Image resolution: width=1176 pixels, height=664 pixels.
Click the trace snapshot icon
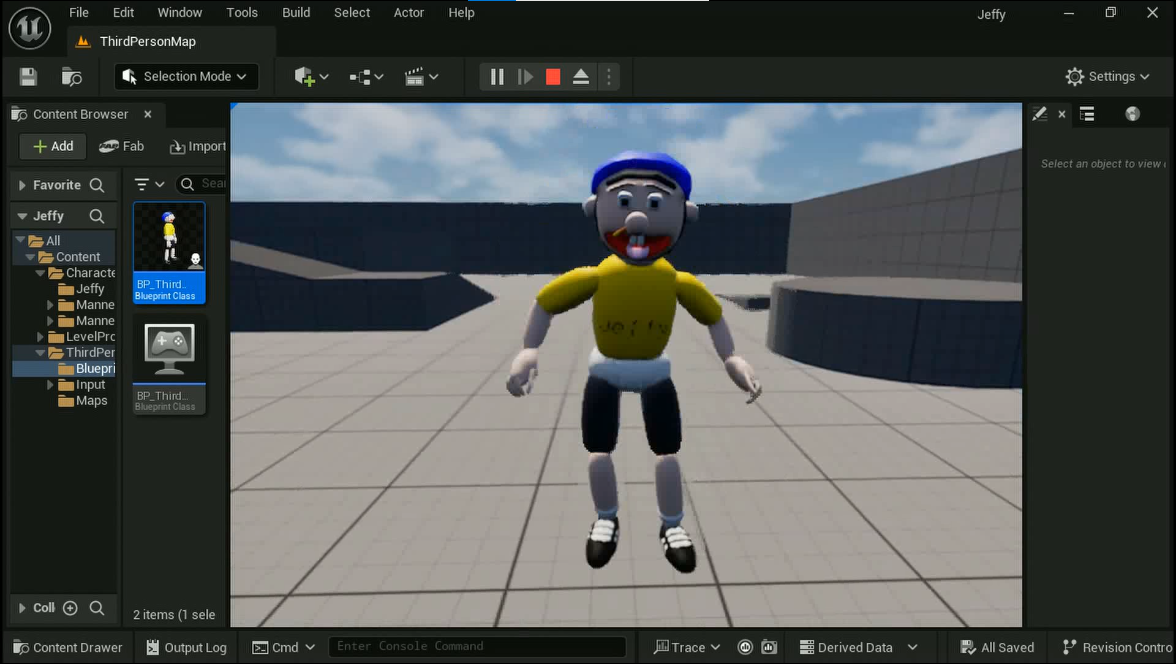769,647
